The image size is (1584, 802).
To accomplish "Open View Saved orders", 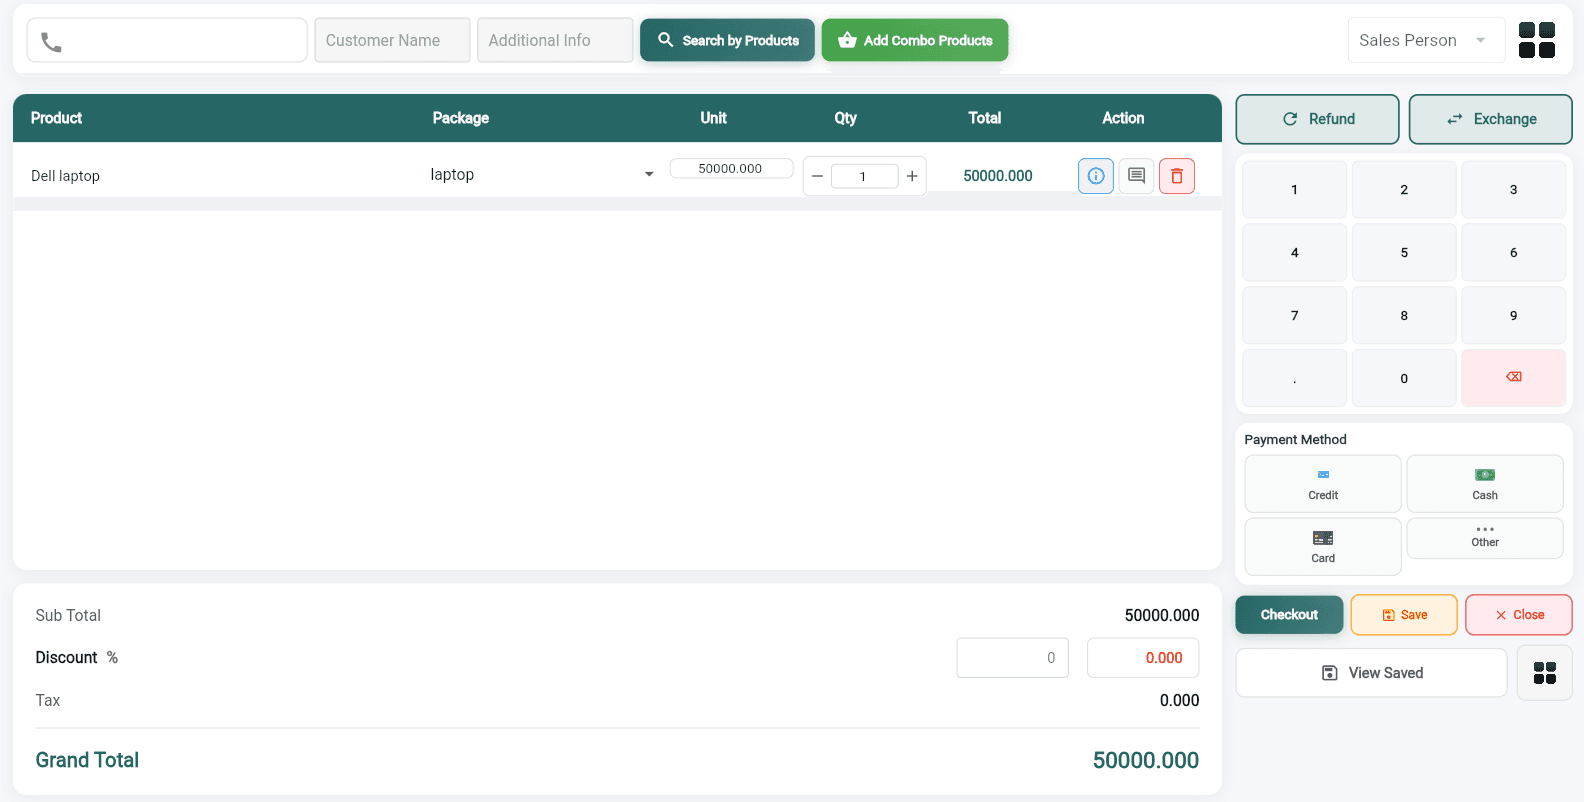I will (1372, 673).
